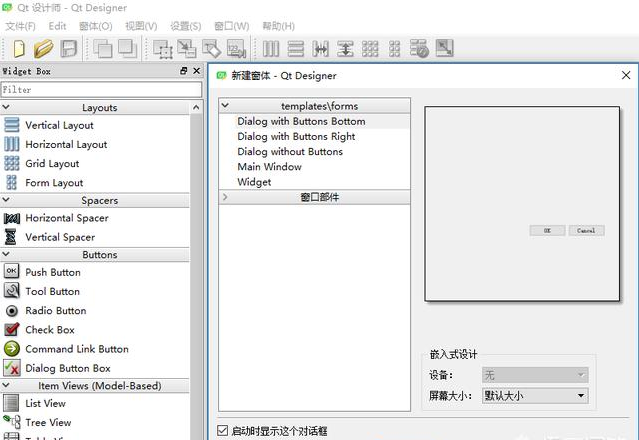Close the Widget Box panel
The image size is (639, 440).
point(196,71)
